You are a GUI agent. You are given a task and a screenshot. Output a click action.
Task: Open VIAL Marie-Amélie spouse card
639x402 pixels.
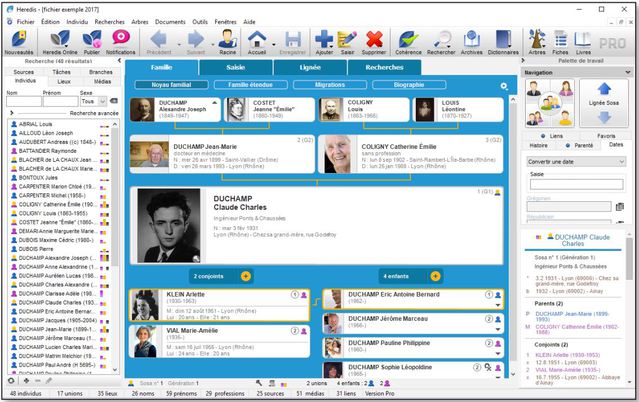[x=219, y=341]
